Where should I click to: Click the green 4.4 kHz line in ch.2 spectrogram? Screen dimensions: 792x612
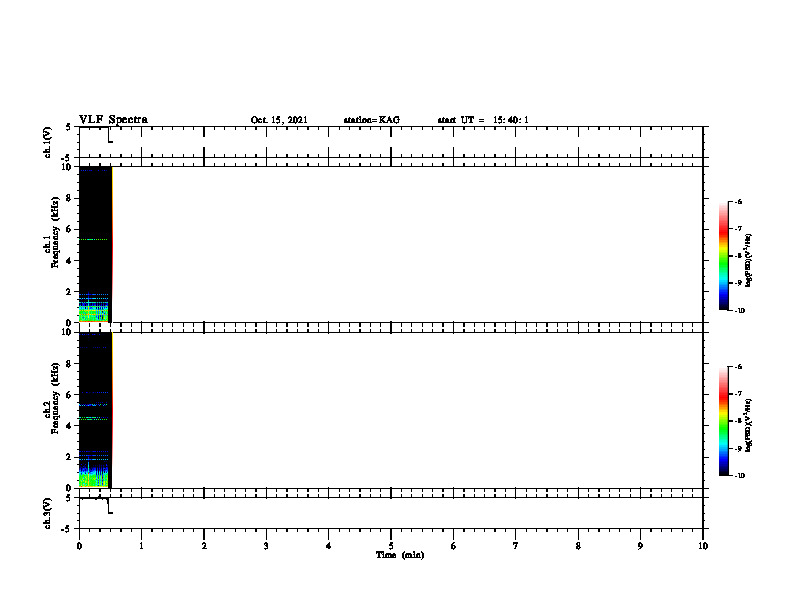tap(93, 419)
